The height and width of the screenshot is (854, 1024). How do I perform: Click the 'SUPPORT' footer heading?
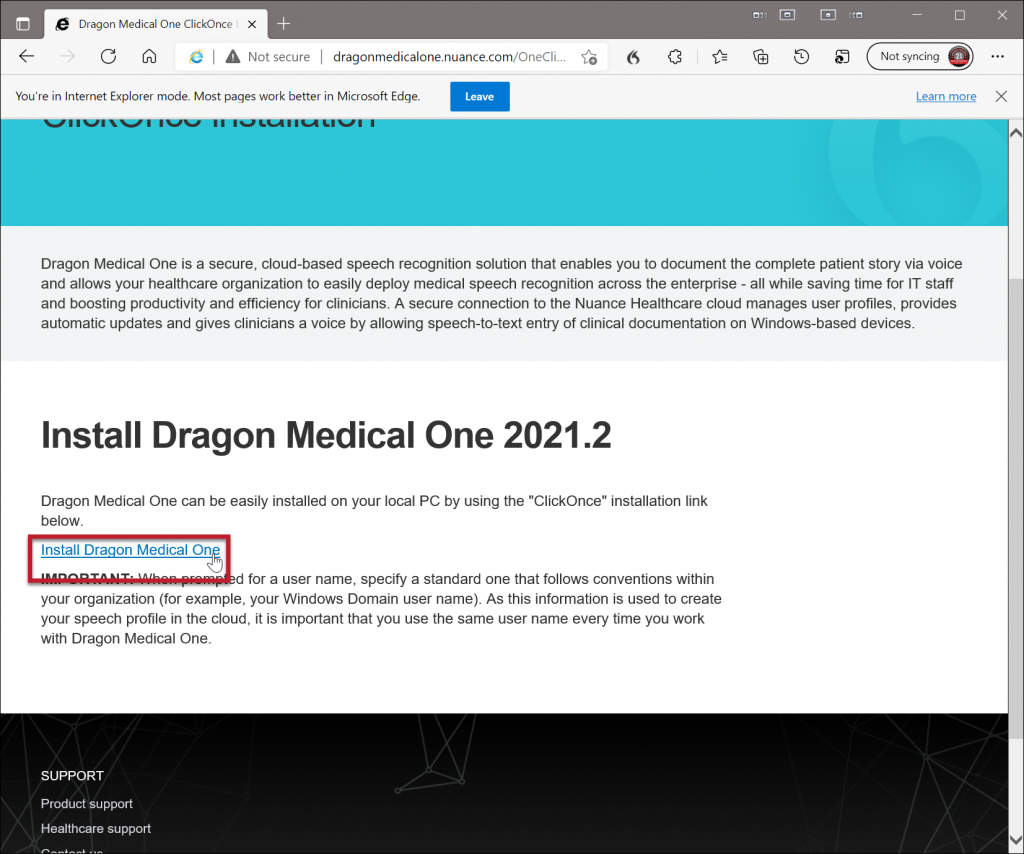click(72, 776)
